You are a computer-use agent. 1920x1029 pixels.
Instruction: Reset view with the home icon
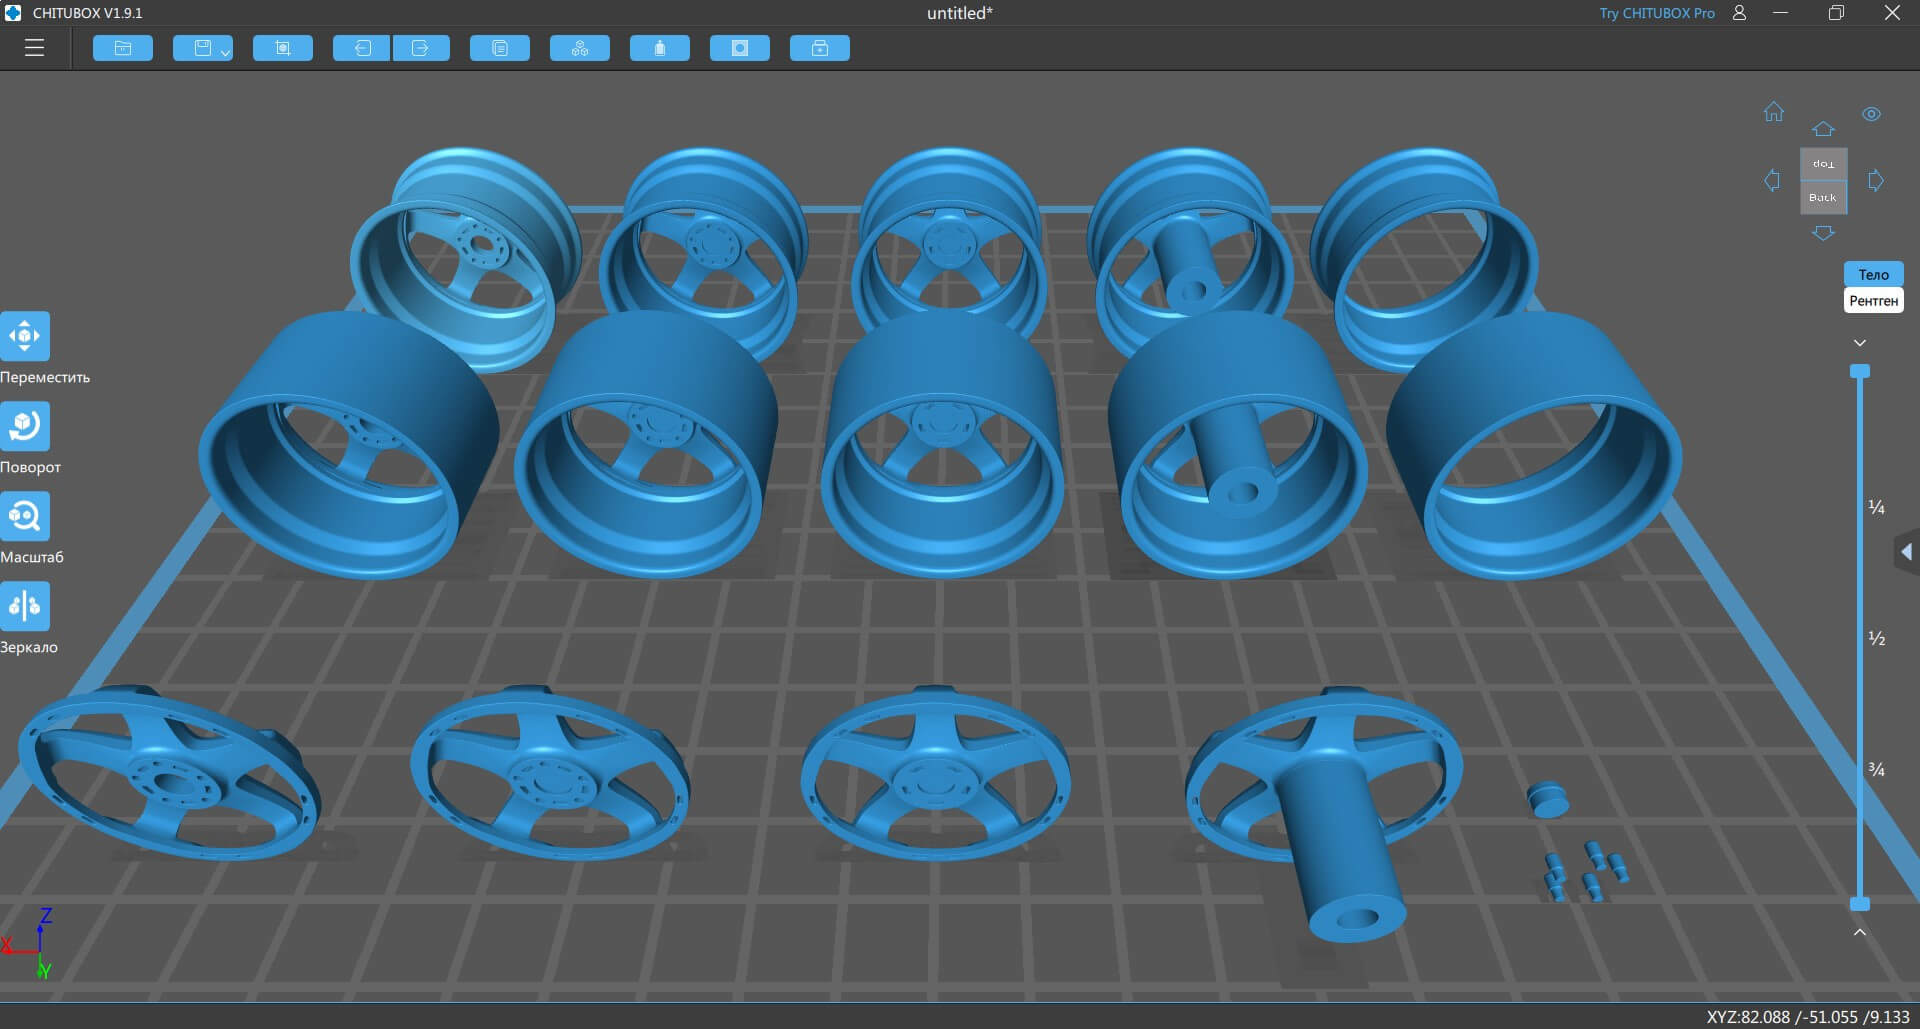1774,112
